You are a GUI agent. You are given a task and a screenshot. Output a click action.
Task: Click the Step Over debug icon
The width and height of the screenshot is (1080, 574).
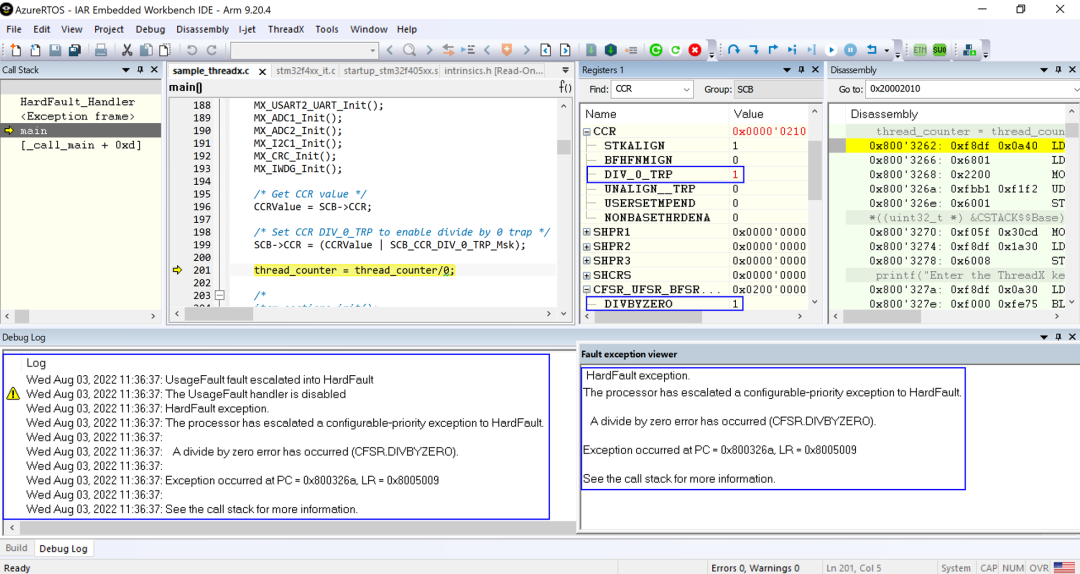coord(734,50)
